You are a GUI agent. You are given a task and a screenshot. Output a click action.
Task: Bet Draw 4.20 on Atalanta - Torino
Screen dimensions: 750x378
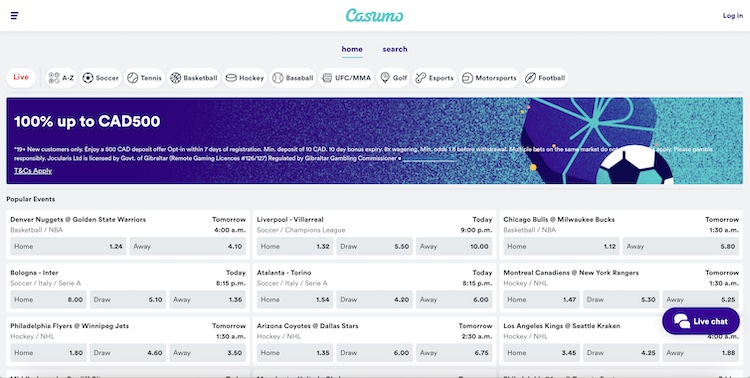pos(375,300)
